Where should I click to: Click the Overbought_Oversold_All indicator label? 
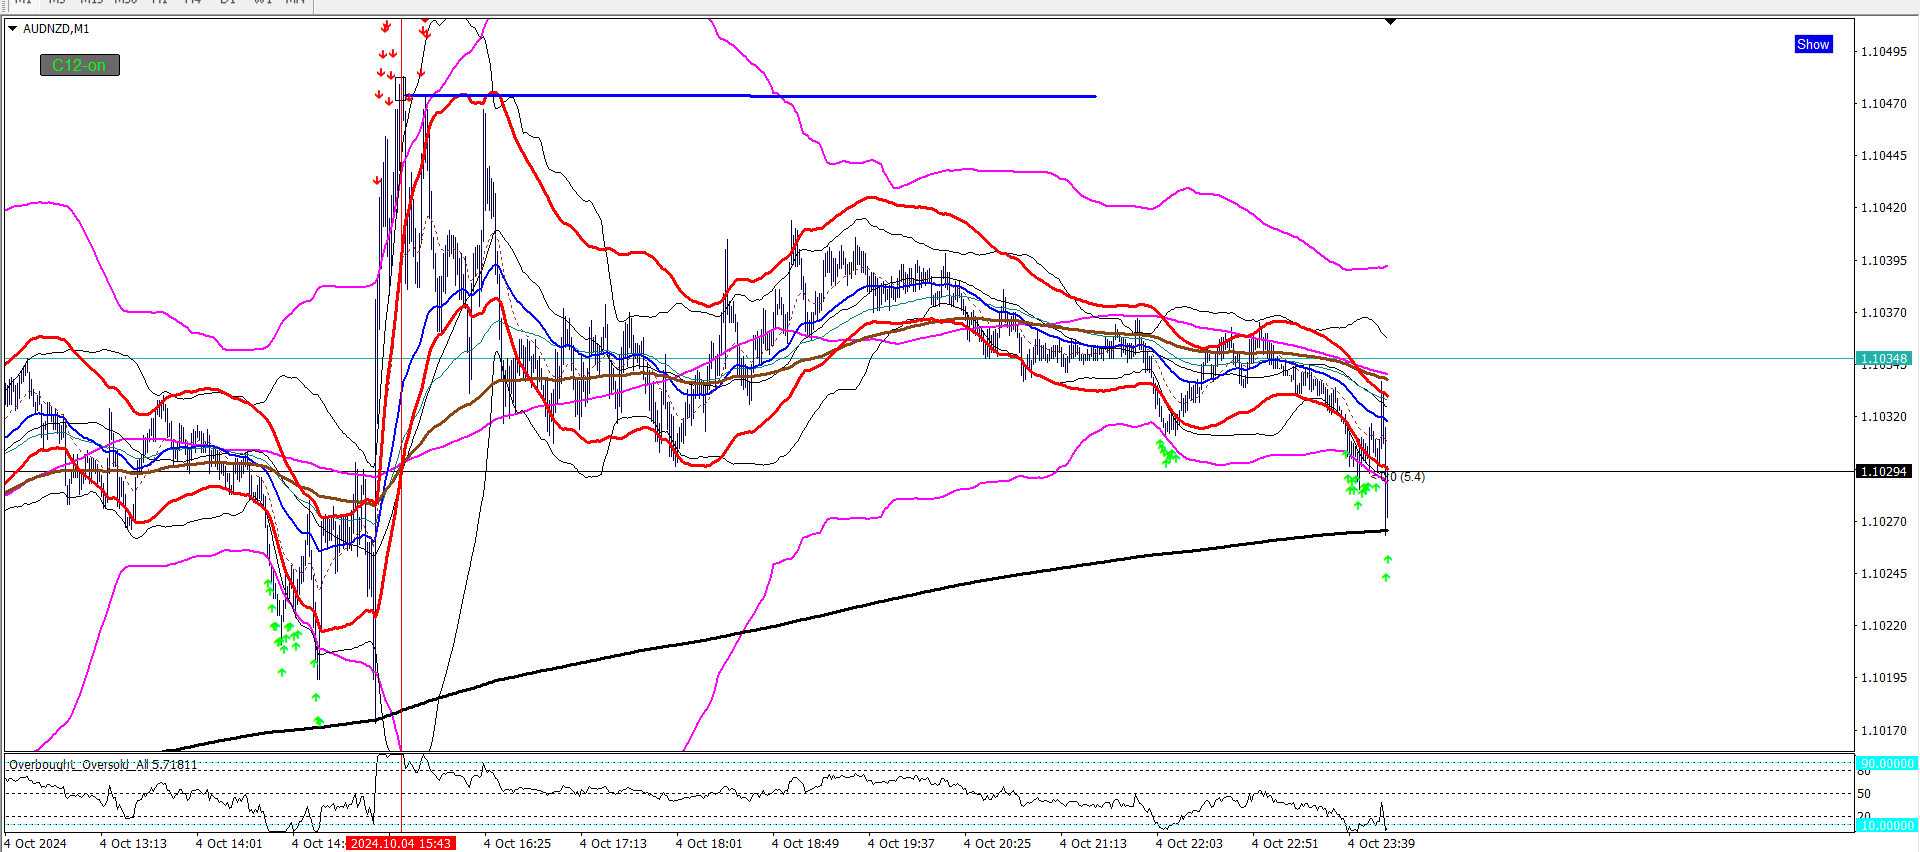[103, 765]
